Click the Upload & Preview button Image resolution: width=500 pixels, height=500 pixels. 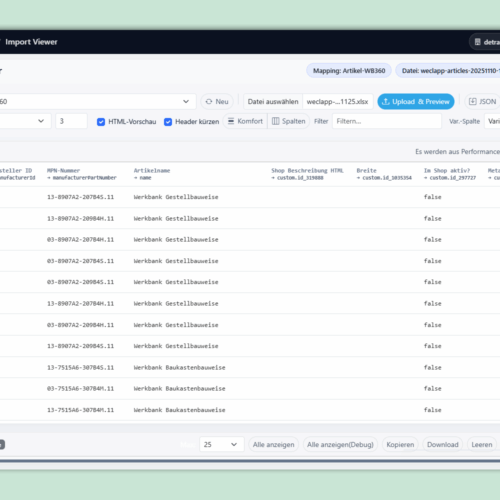click(416, 102)
